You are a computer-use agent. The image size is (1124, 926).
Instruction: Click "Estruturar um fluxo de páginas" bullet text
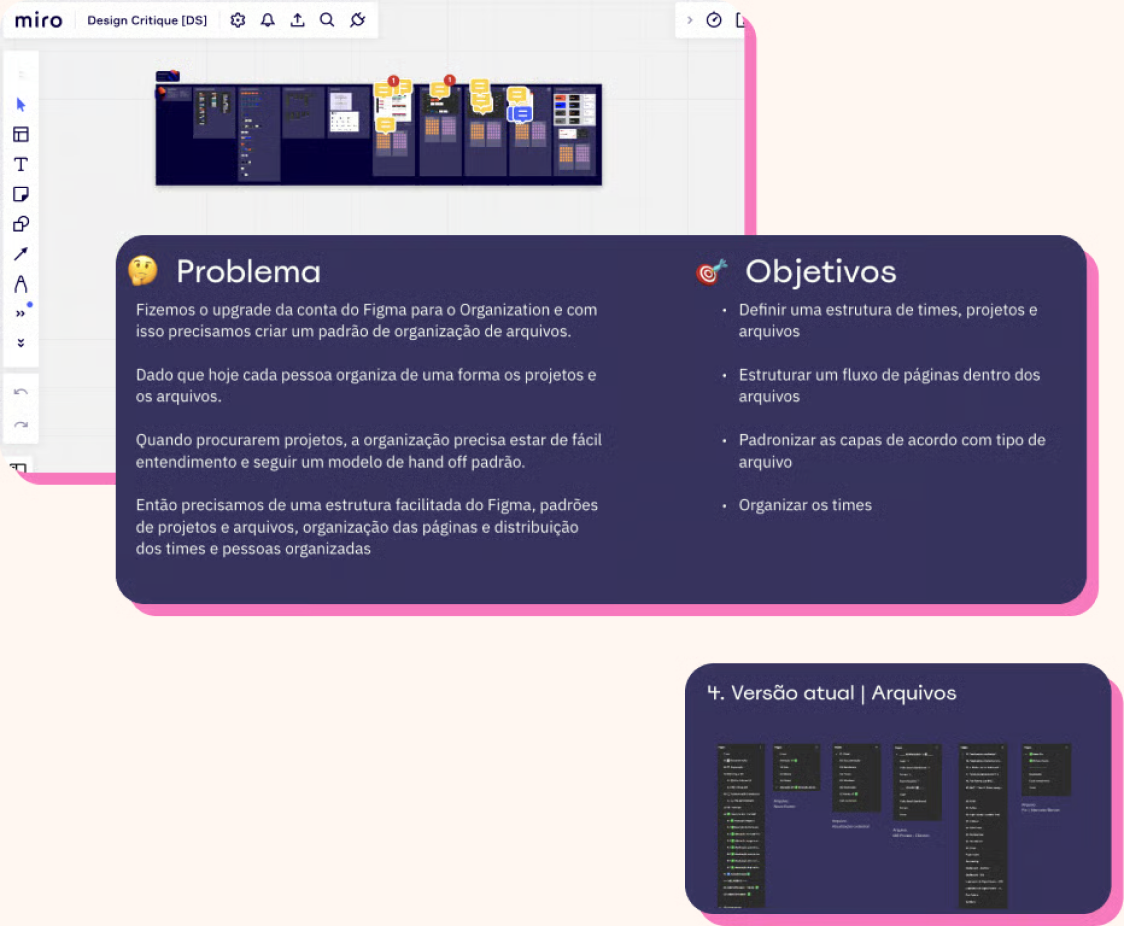click(890, 386)
